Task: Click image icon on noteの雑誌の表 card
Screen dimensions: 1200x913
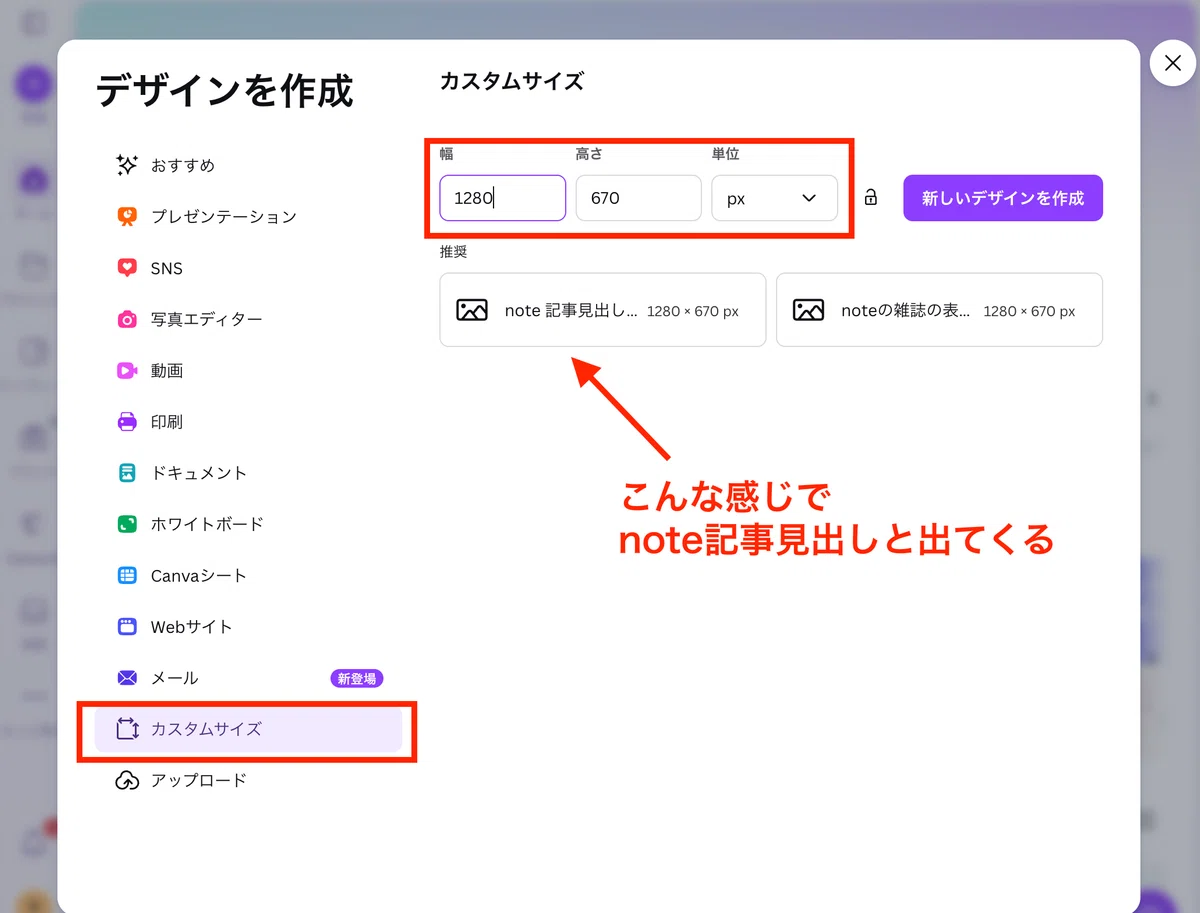Action: pyautogui.click(x=808, y=310)
